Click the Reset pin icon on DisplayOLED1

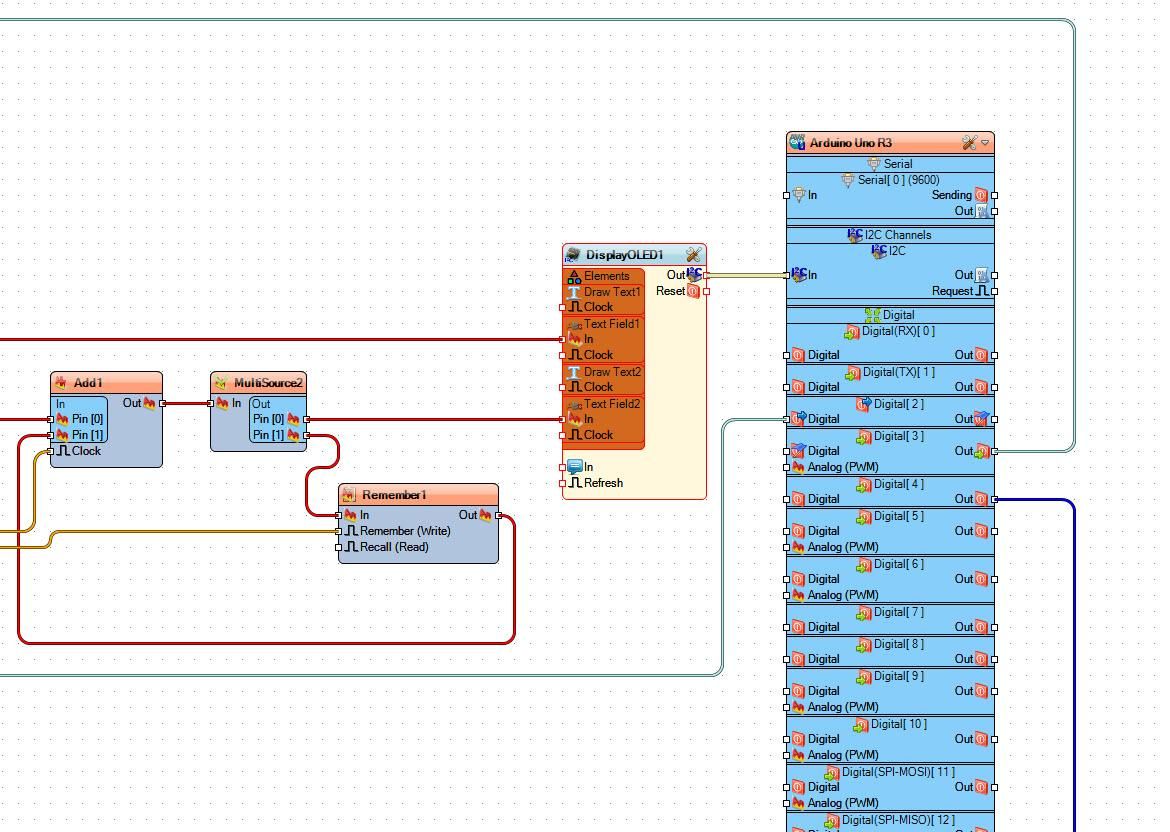point(693,291)
